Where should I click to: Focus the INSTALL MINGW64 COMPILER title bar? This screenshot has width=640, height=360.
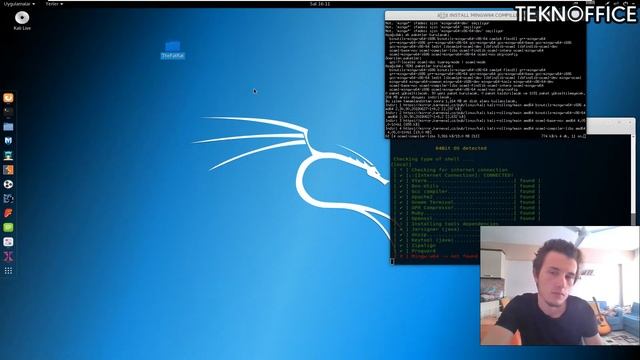pyautogui.click(x=485, y=16)
